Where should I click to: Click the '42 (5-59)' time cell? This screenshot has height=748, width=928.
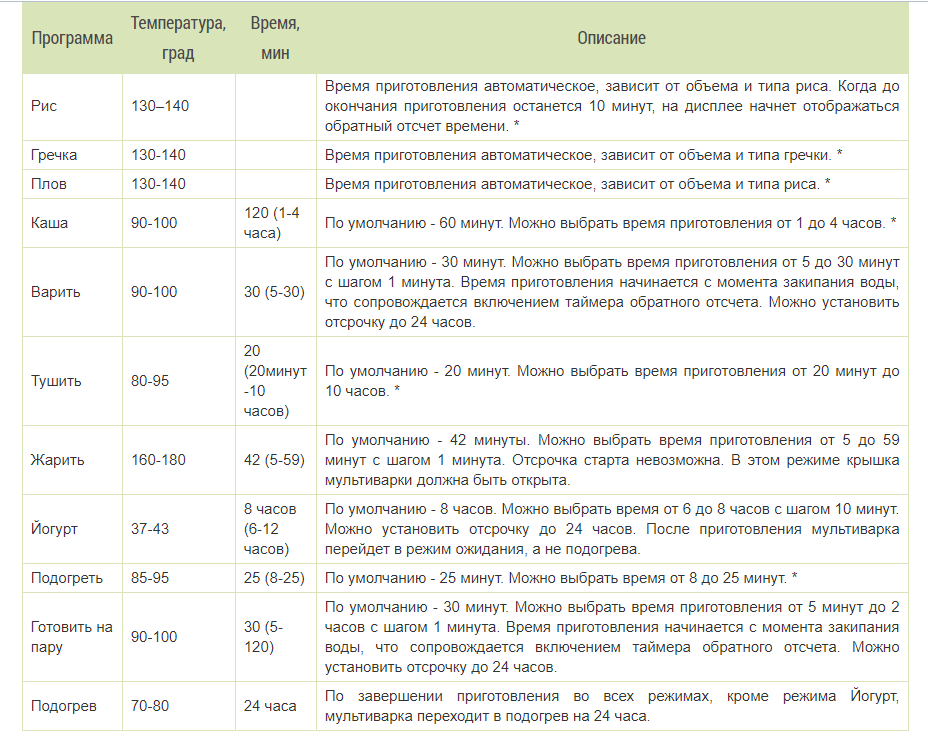[x=276, y=460]
